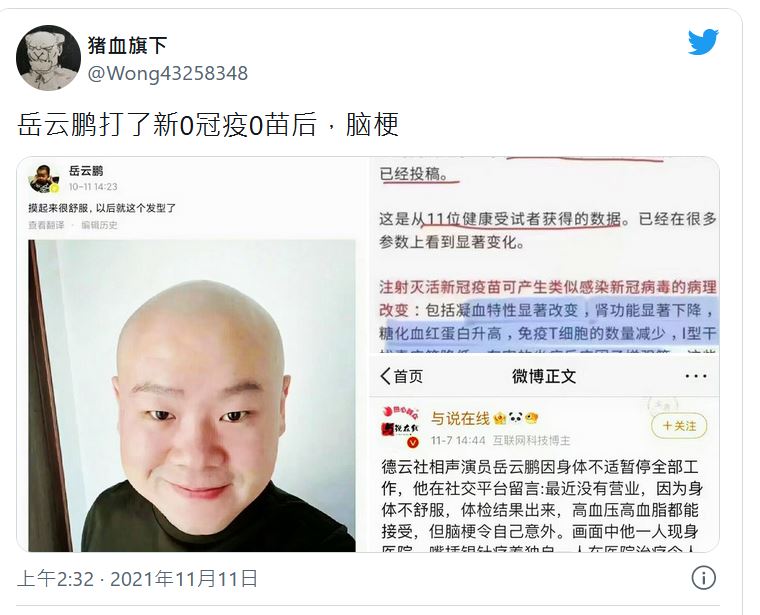Open the bald man selfie photo
This screenshot has height=615, width=760.
pyautogui.click(x=192, y=395)
